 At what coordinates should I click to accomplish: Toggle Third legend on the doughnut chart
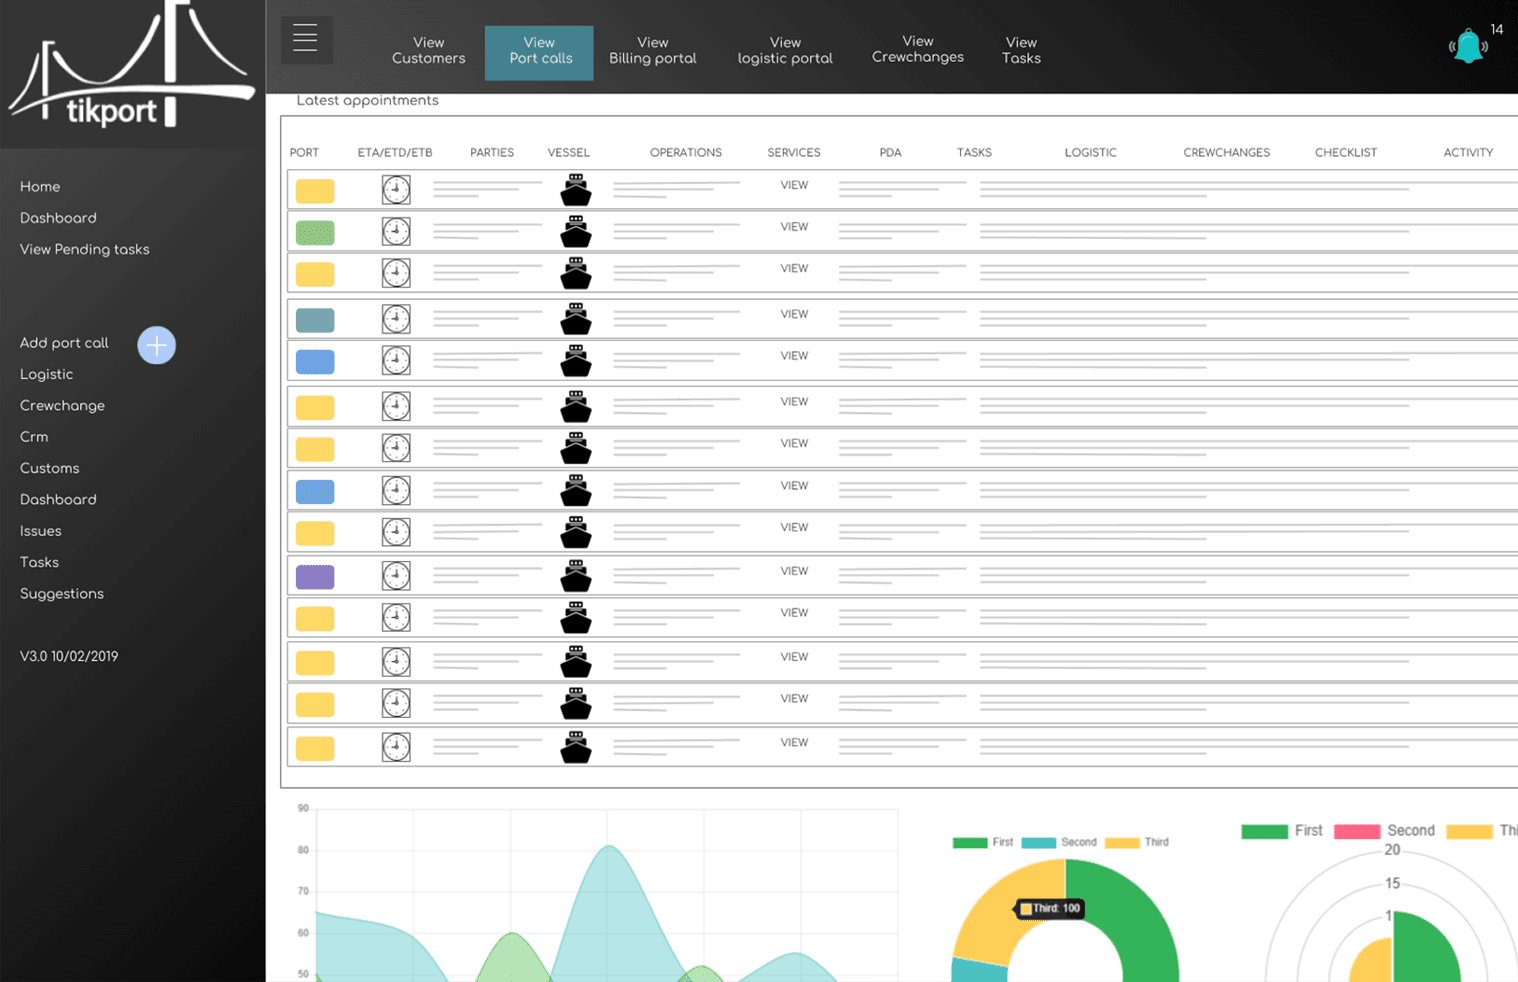click(1136, 842)
